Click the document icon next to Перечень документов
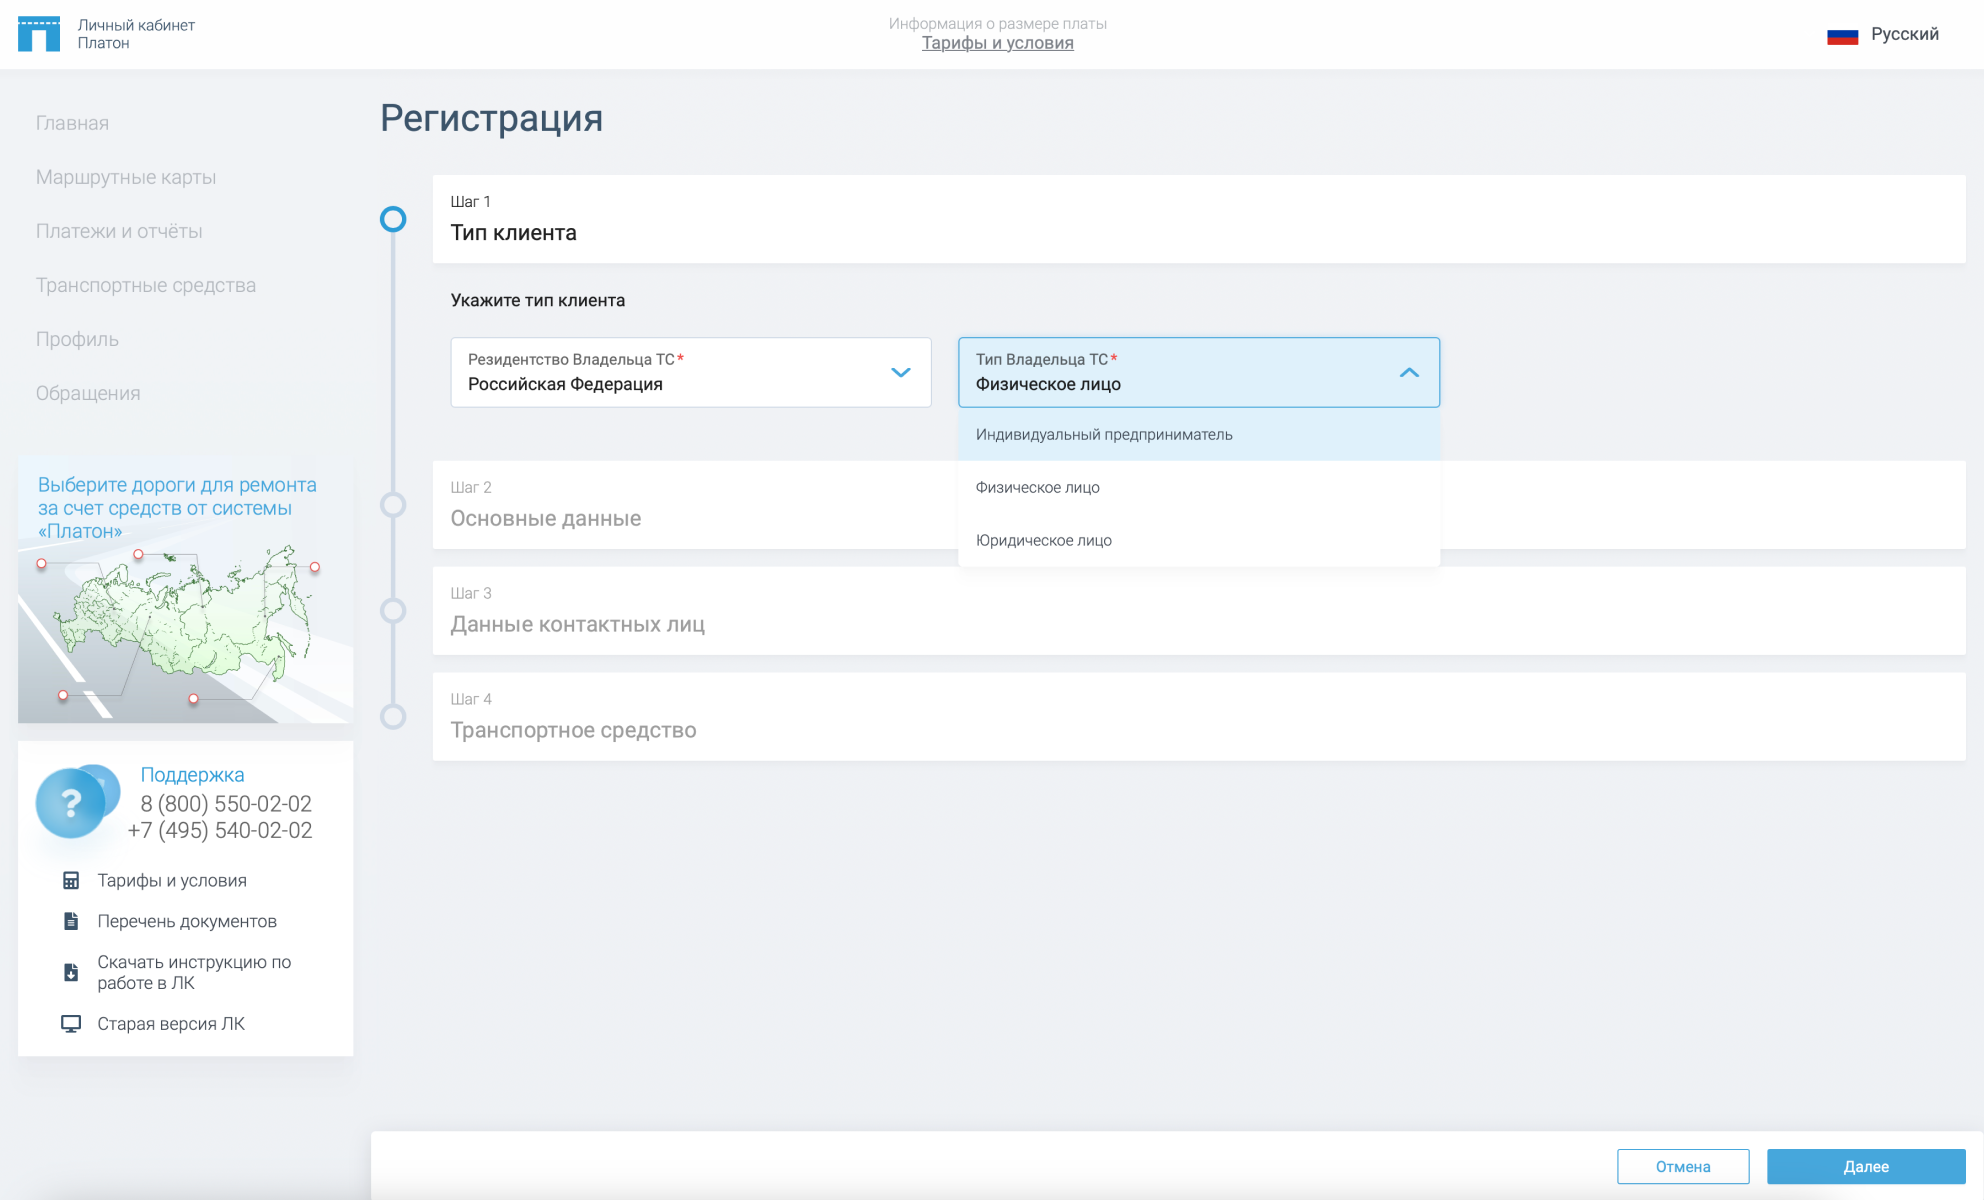1984x1200 pixels. pyautogui.click(x=70, y=921)
